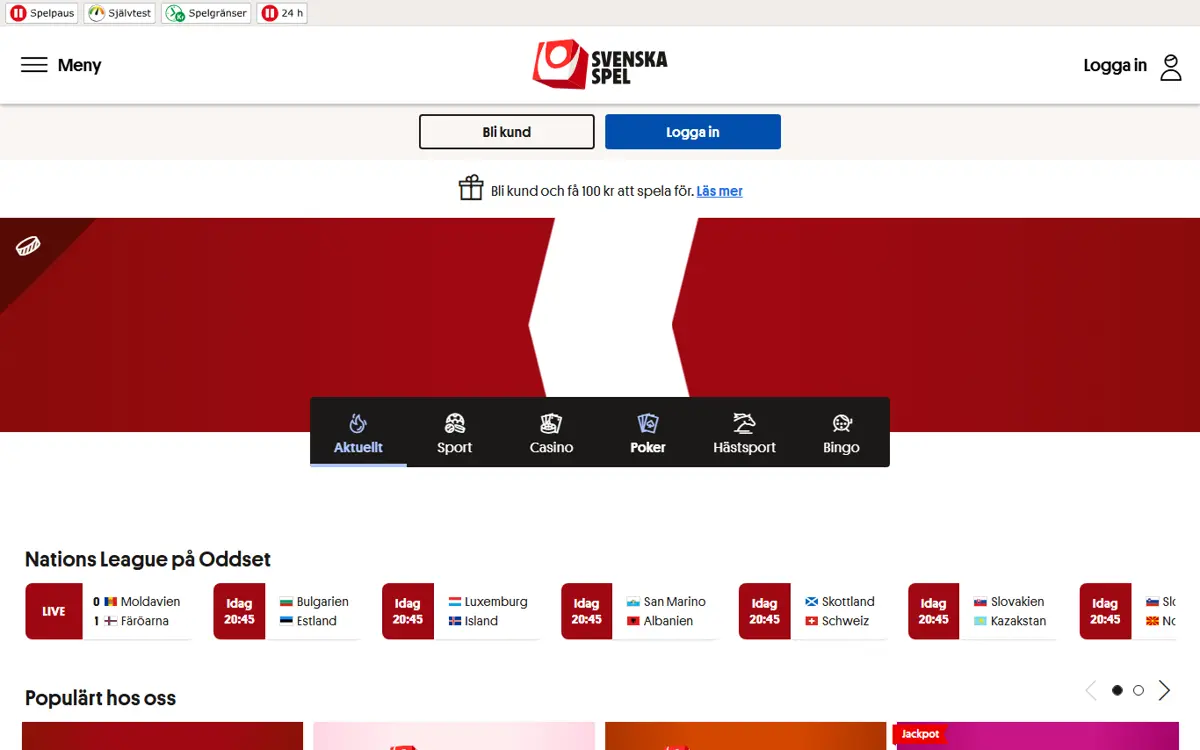Open the San Marino vs Albanien match
1200x750 pixels.
point(640,611)
